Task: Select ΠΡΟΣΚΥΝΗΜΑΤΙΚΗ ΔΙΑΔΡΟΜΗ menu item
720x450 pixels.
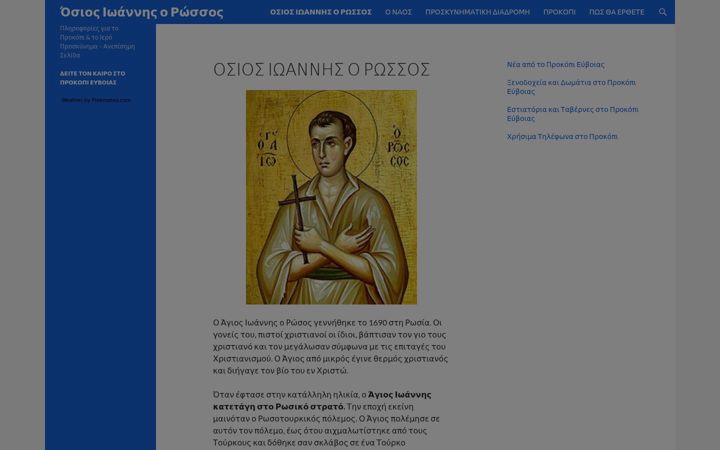Action: [477, 12]
